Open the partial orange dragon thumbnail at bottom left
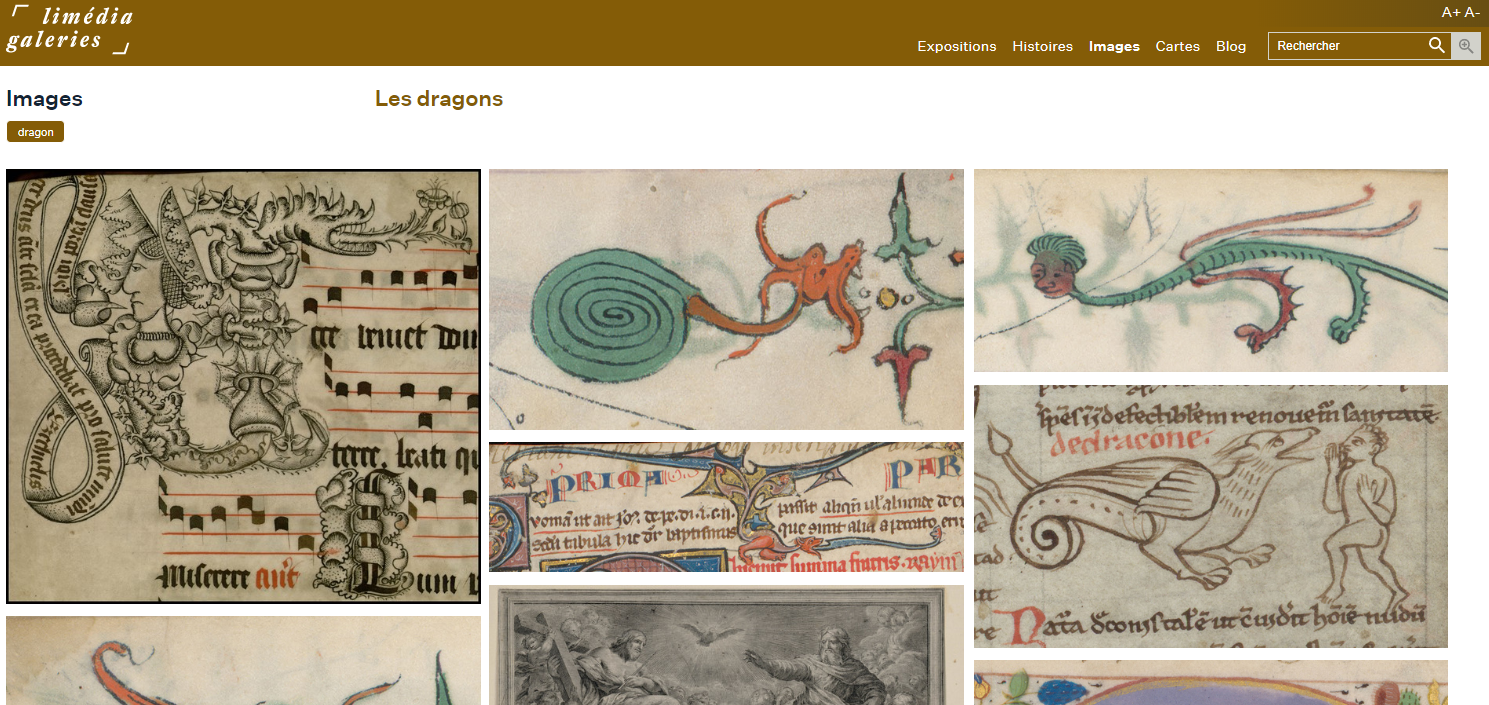Viewport: 1489px width, 705px height. [x=243, y=661]
